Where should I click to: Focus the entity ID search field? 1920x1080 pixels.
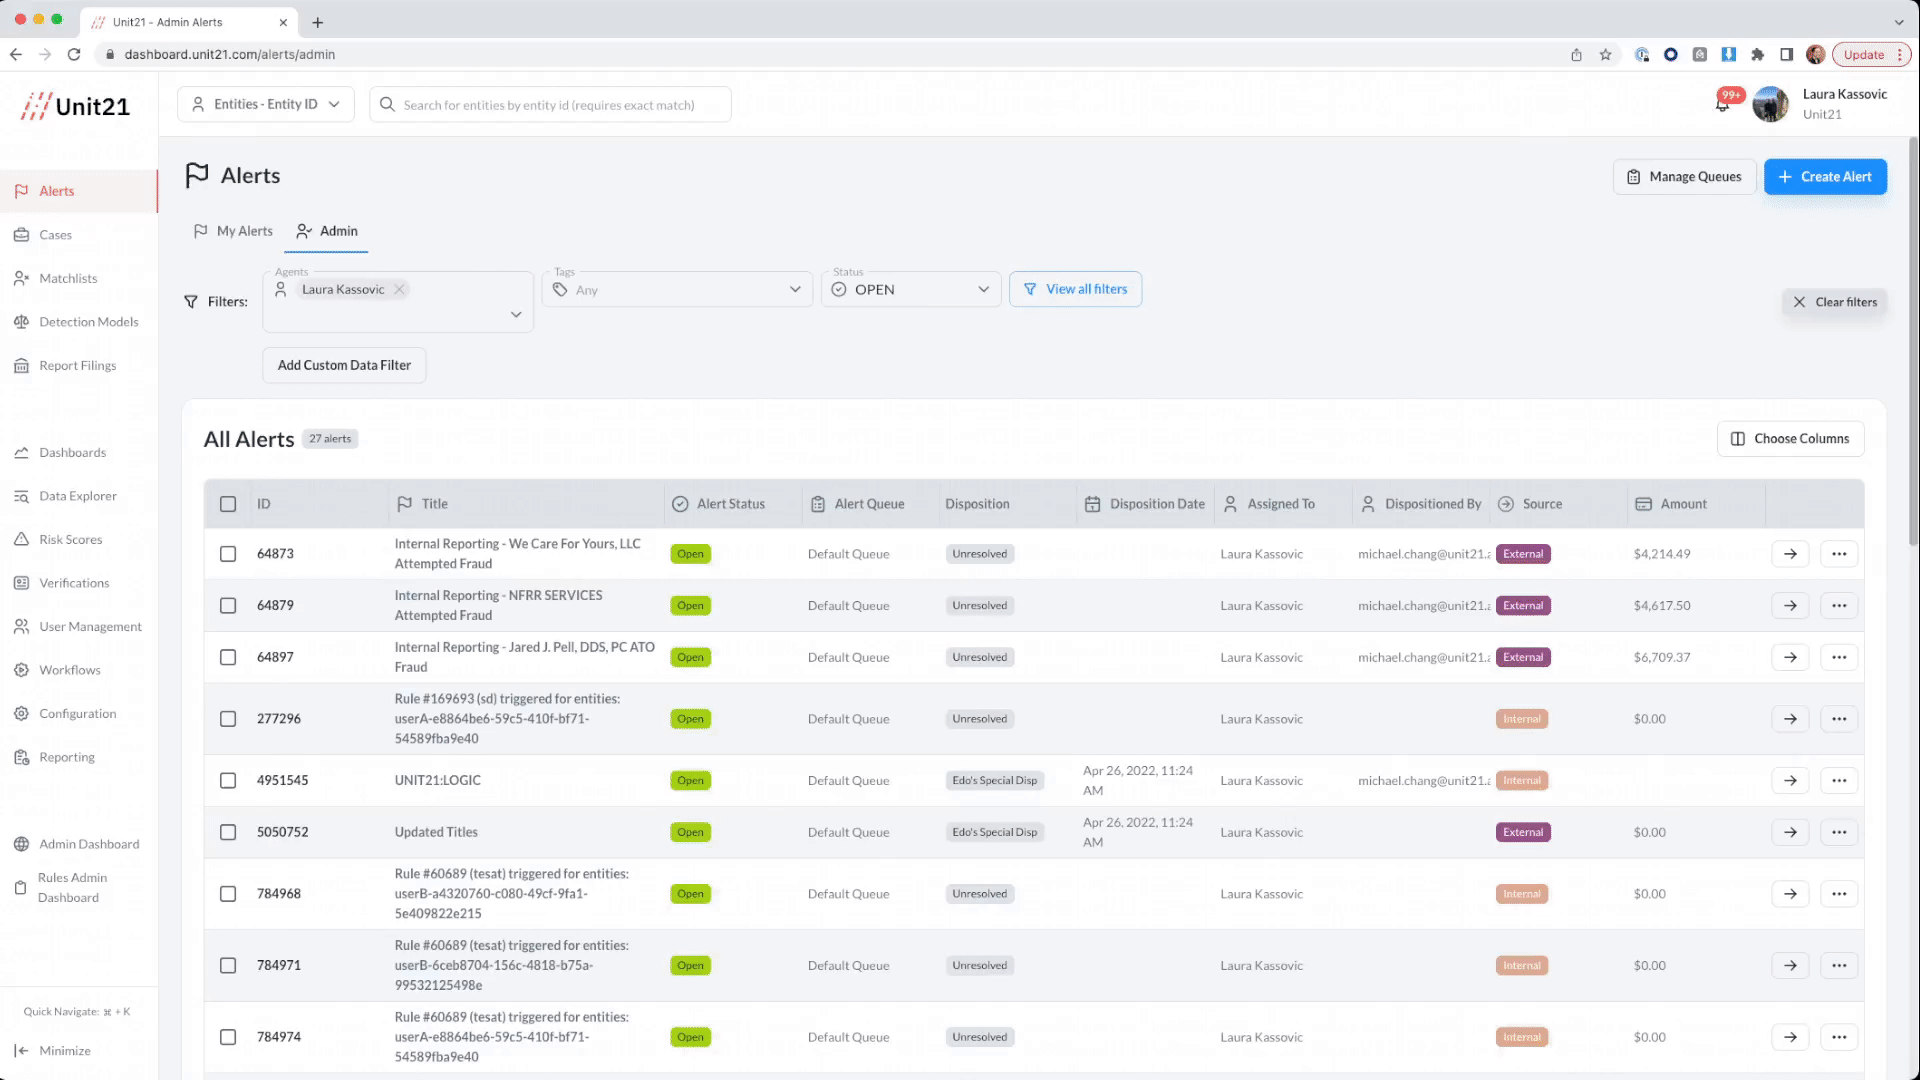coord(550,105)
